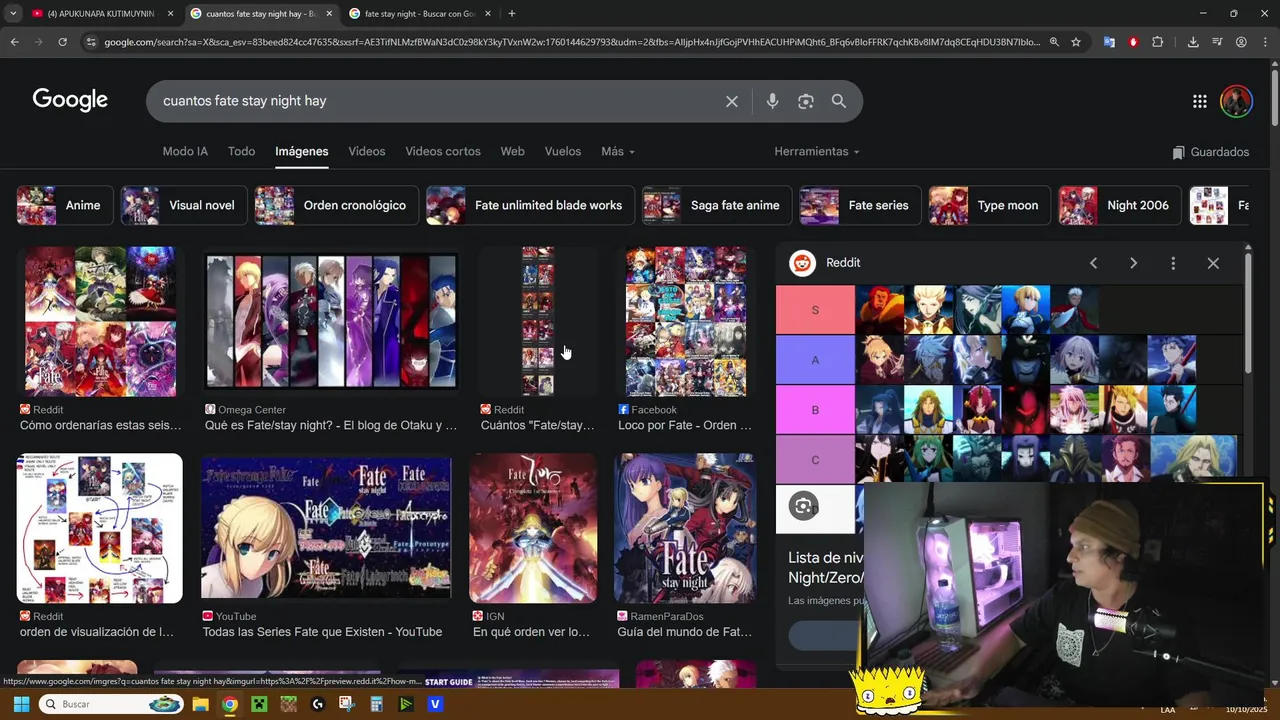Viewport: 1280px width, 720px height.
Task: Select Night 2006 filter chip
Action: 1120,205
